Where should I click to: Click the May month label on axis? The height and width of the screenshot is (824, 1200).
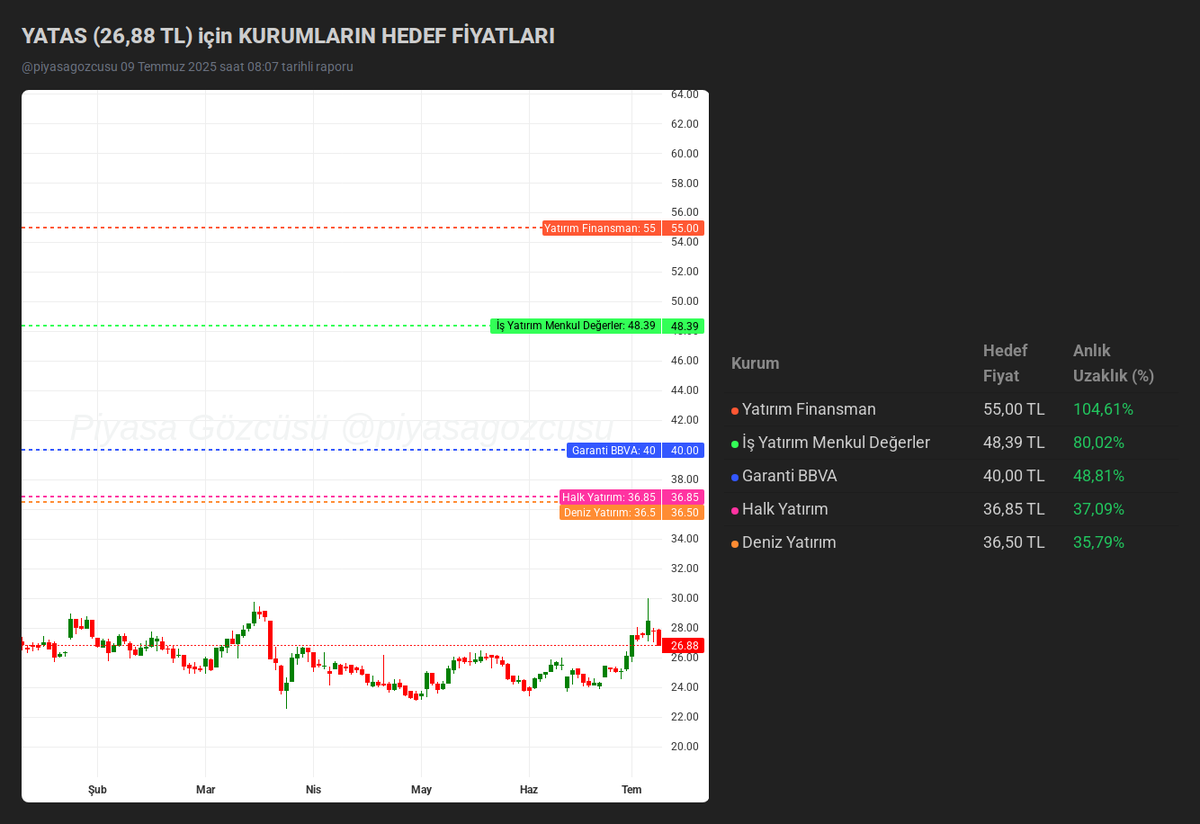pos(421,790)
